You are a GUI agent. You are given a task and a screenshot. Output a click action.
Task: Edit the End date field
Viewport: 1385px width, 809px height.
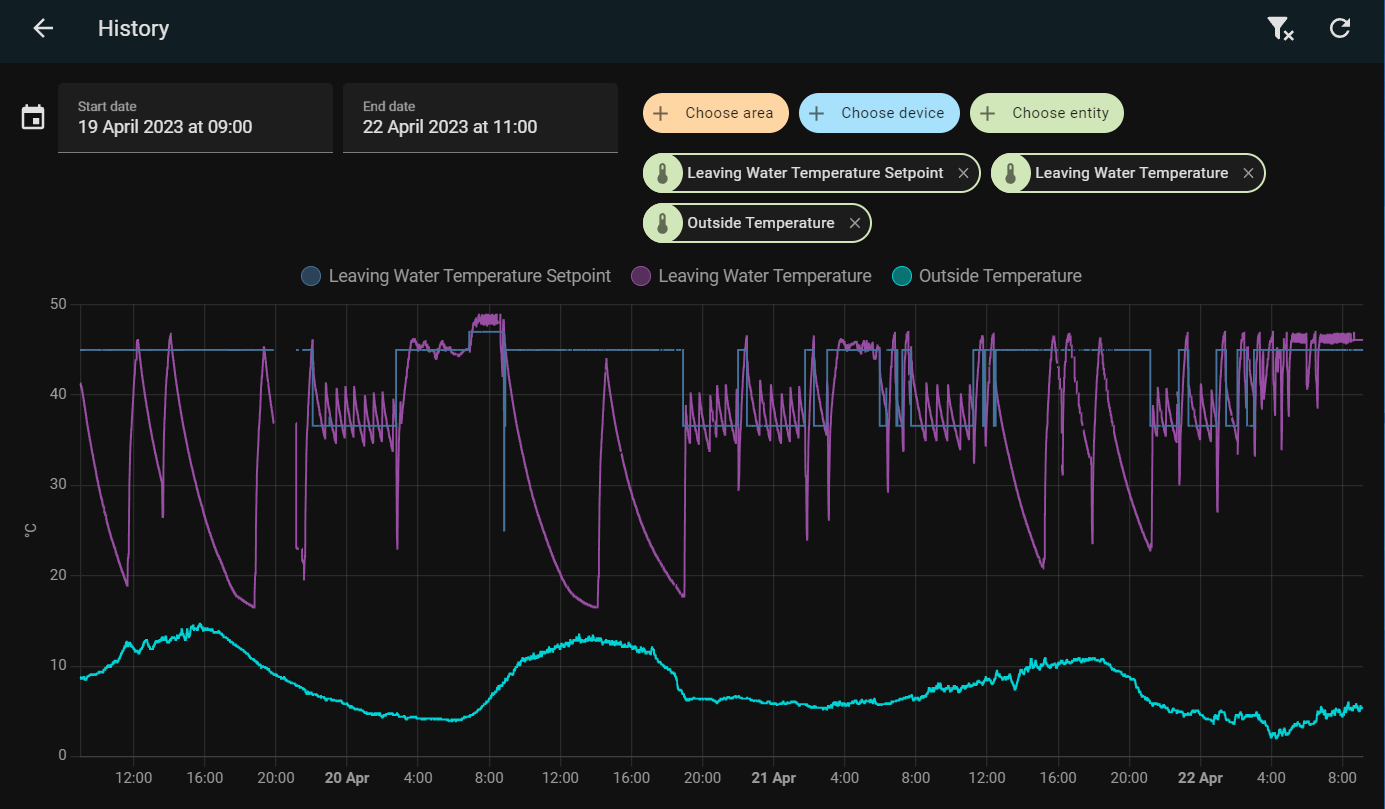point(480,118)
